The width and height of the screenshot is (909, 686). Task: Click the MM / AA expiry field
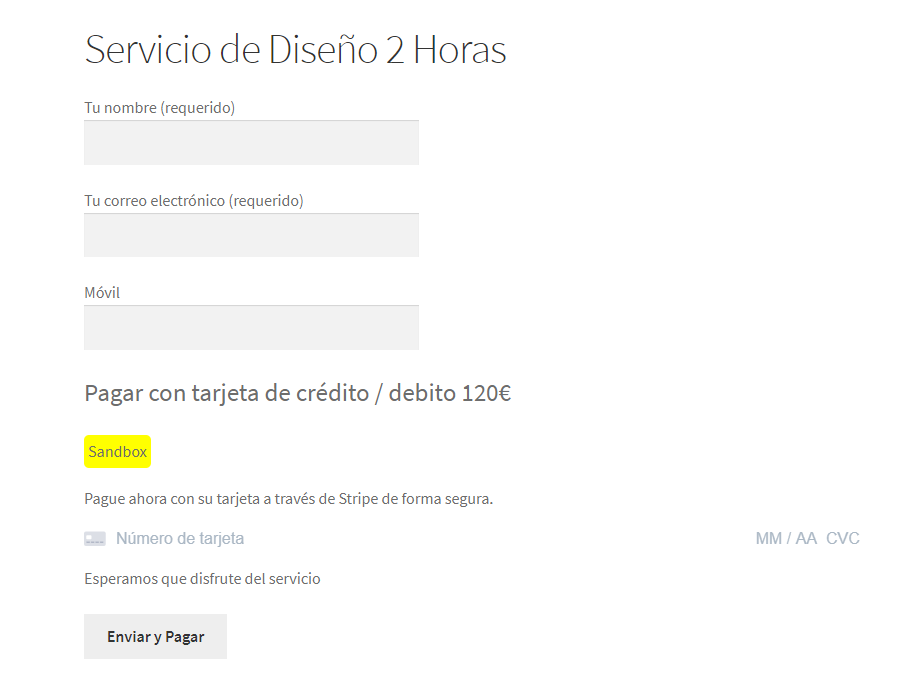pyautogui.click(x=786, y=539)
